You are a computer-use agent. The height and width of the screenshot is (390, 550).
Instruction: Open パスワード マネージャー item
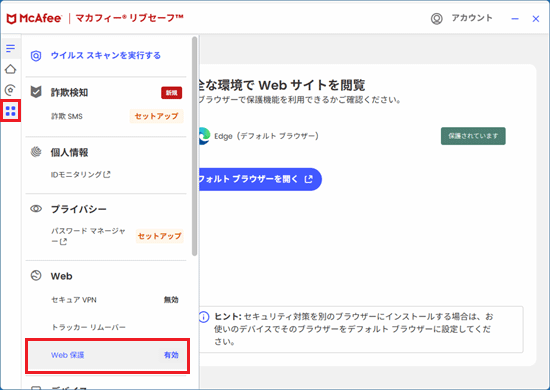click(x=88, y=236)
